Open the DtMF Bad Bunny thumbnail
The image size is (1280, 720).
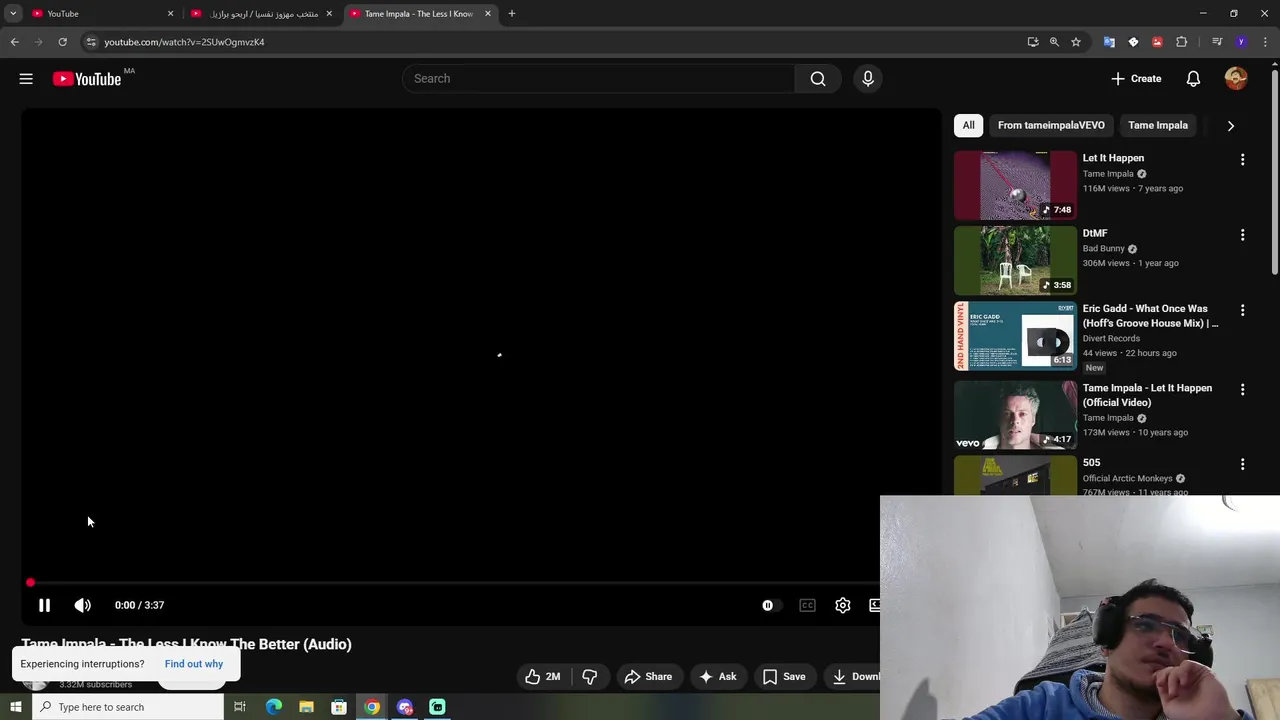point(1015,260)
